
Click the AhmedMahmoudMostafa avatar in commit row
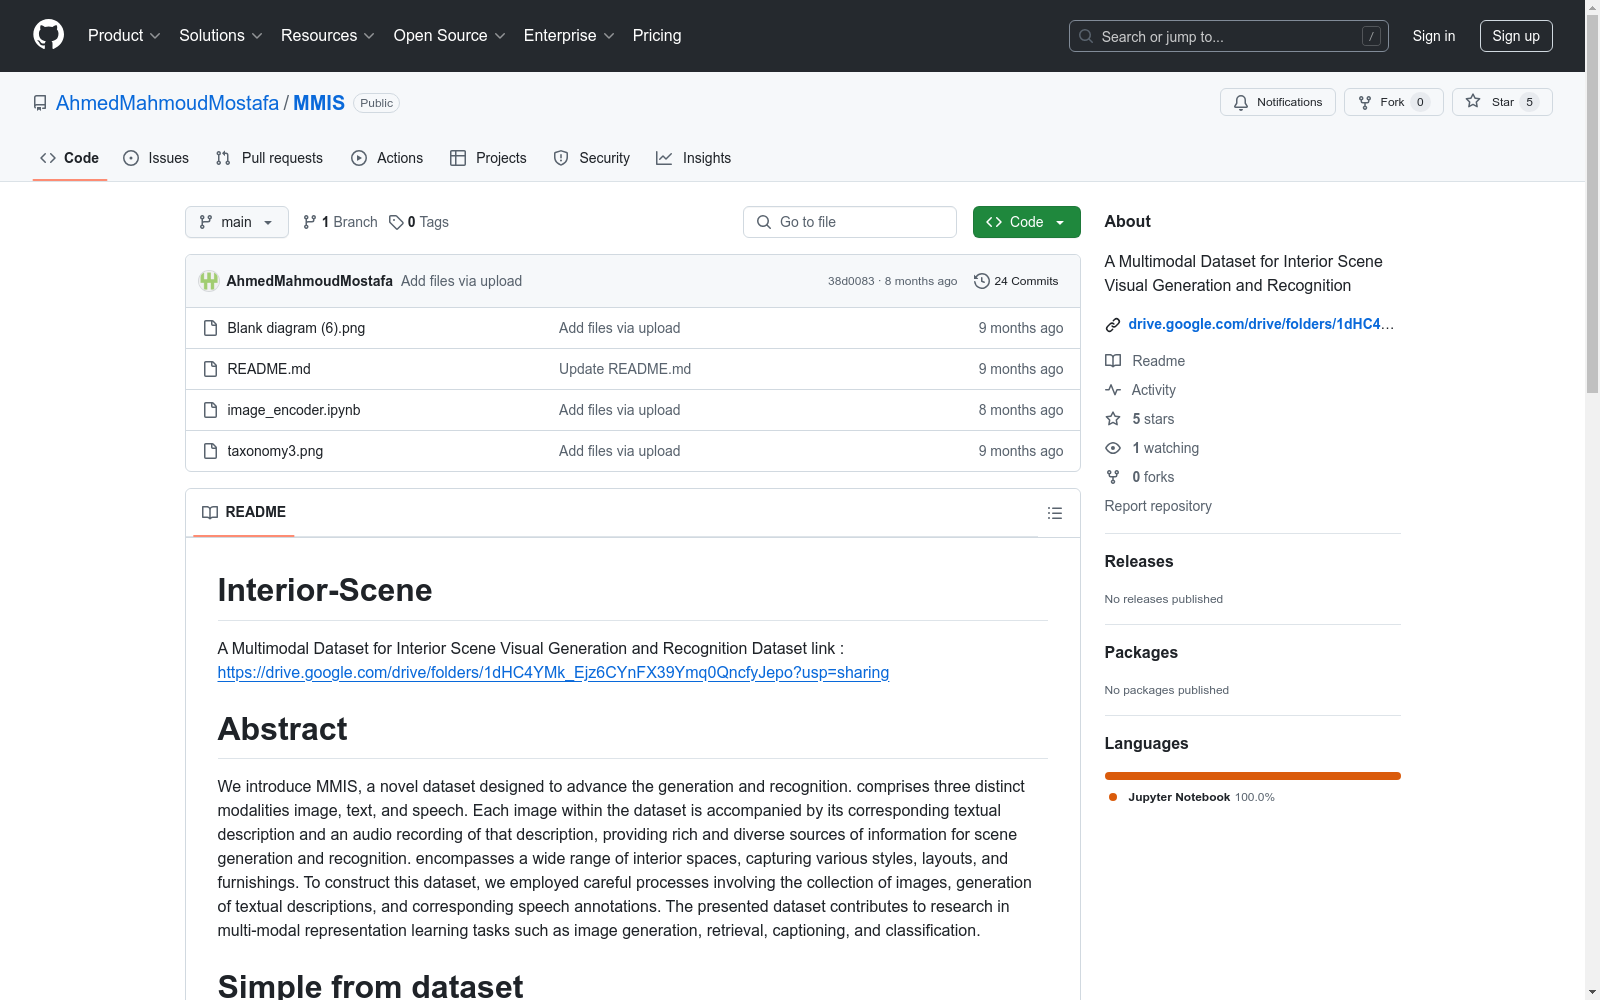pyautogui.click(x=209, y=281)
